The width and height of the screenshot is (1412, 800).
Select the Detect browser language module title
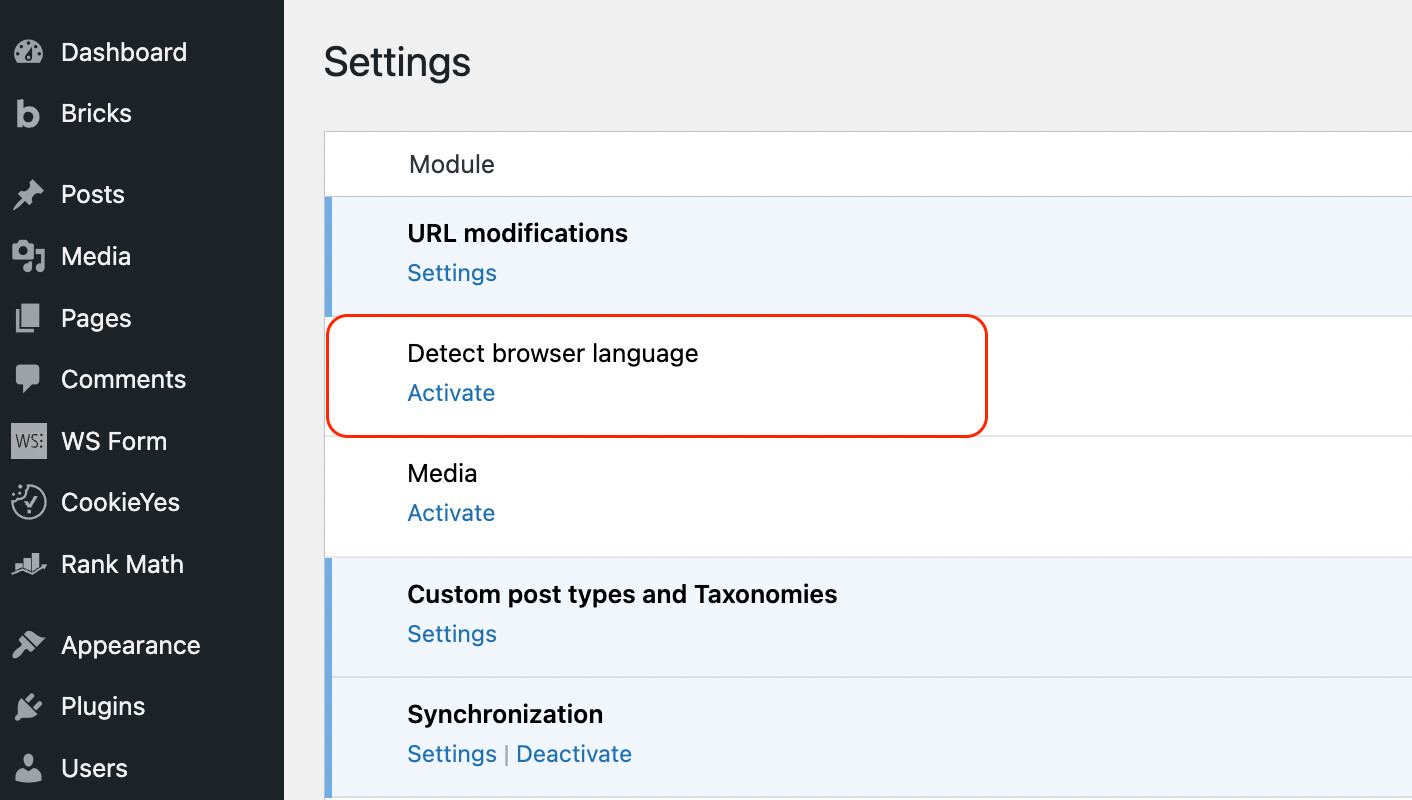click(553, 353)
